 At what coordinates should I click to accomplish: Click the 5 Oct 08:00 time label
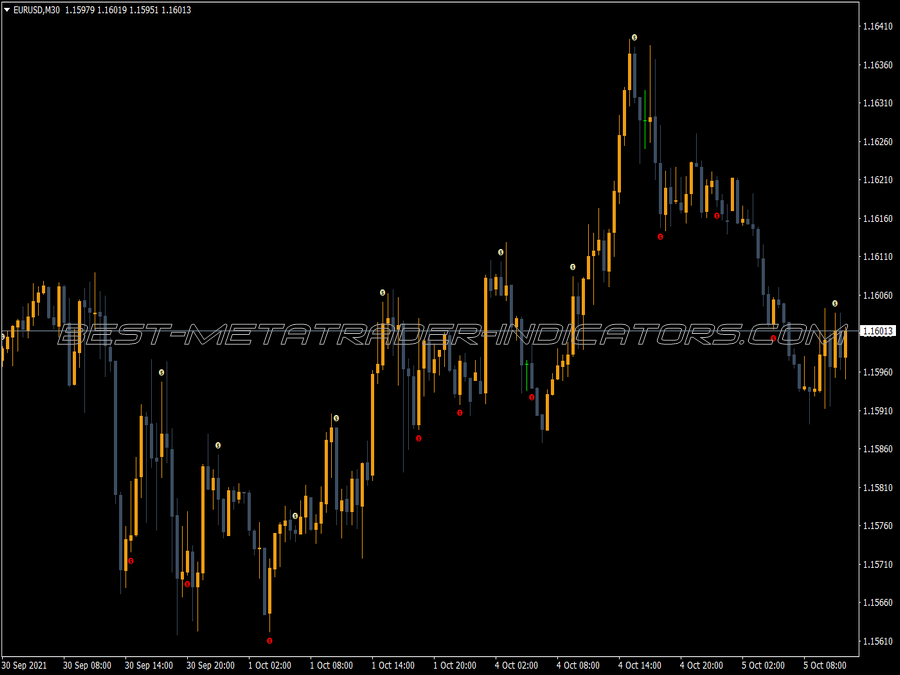tap(825, 665)
